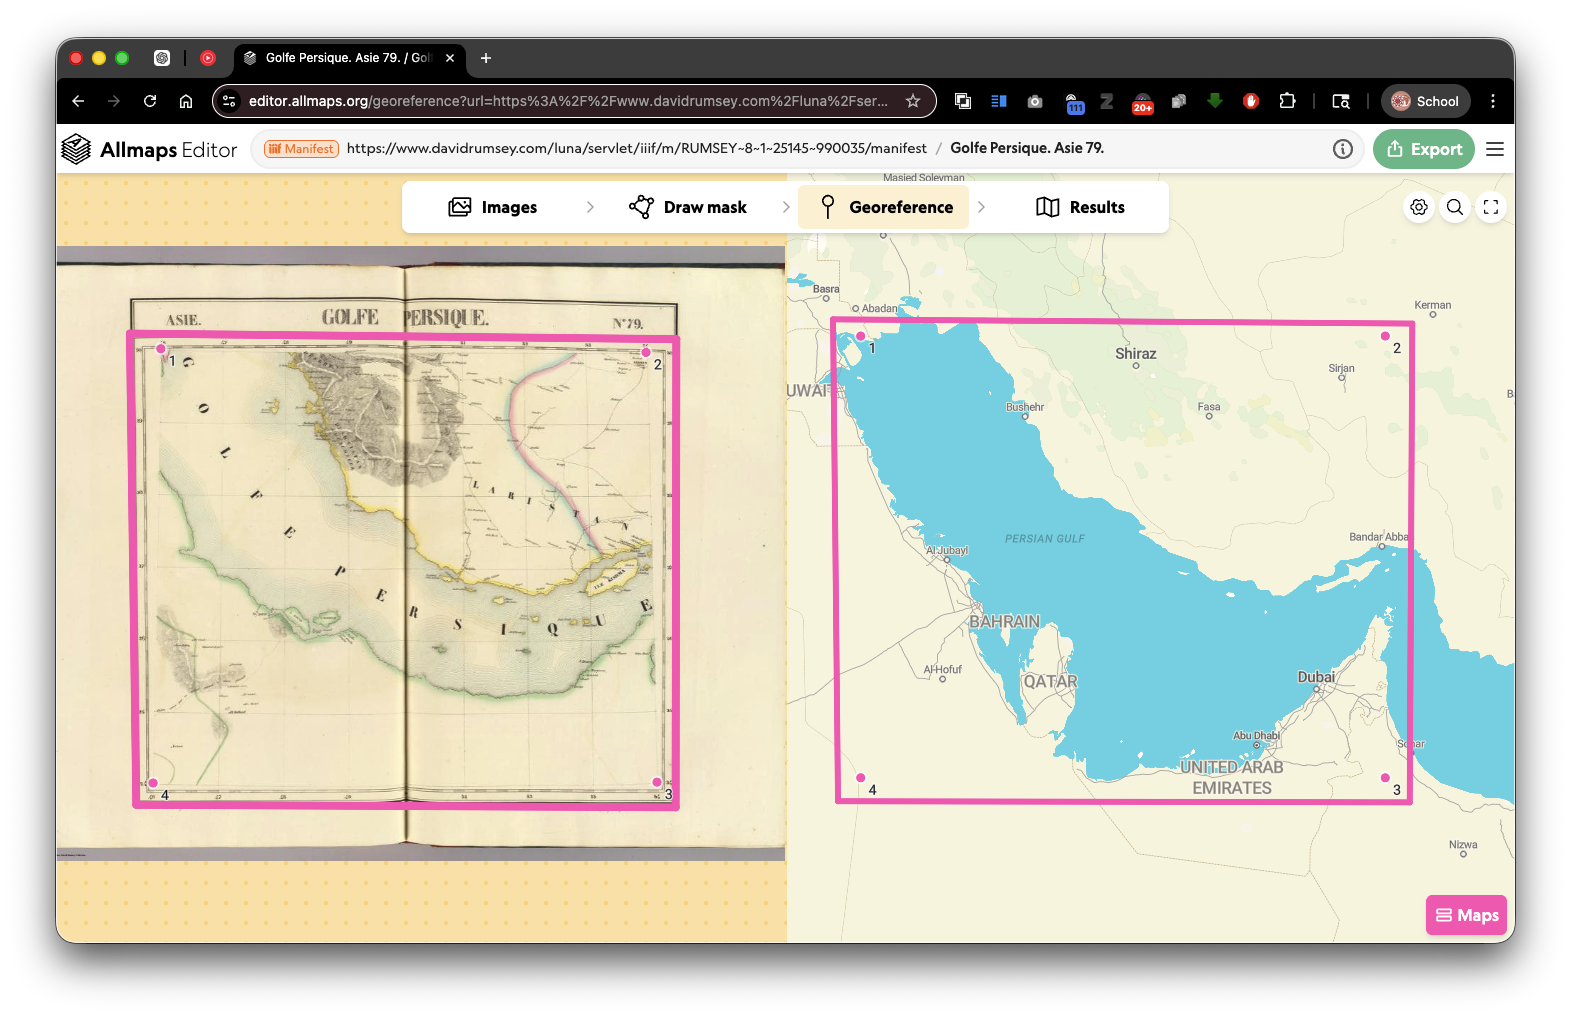Image resolution: width=1571 pixels, height=1017 pixels.
Task: Click the green Export button
Action: 1424,149
